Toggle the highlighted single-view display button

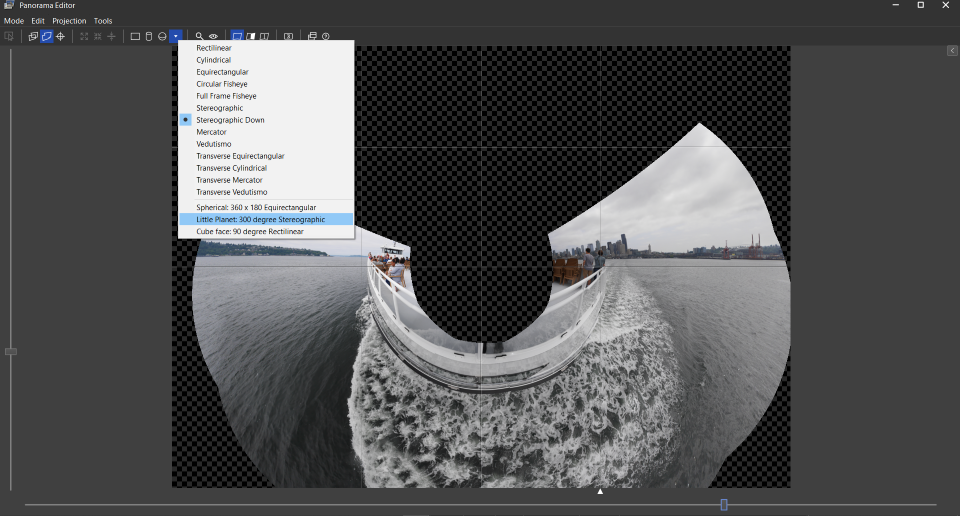pyautogui.click(x=237, y=36)
